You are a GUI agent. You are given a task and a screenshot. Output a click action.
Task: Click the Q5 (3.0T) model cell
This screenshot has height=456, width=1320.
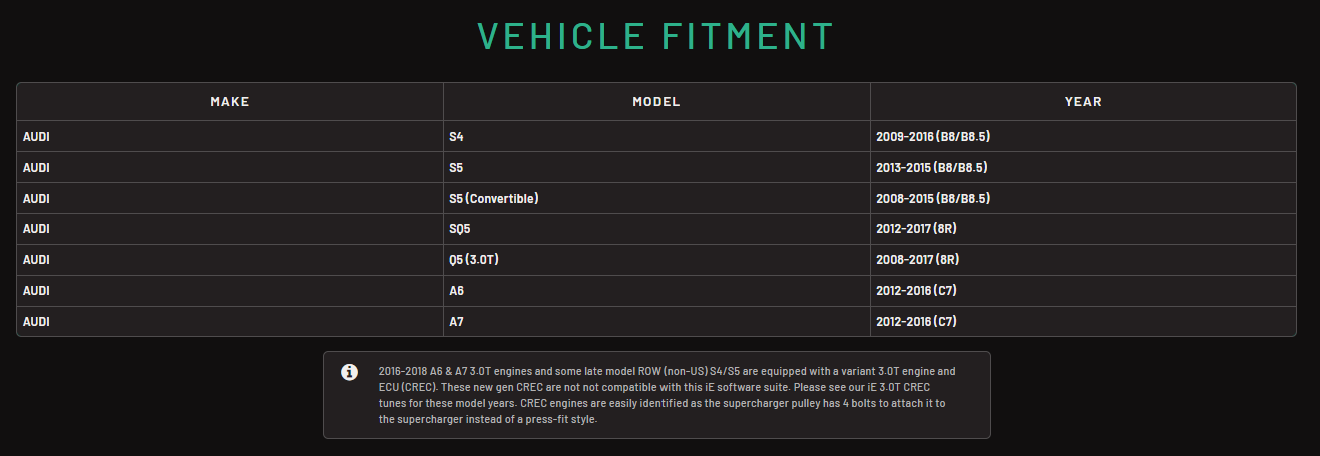474,260
